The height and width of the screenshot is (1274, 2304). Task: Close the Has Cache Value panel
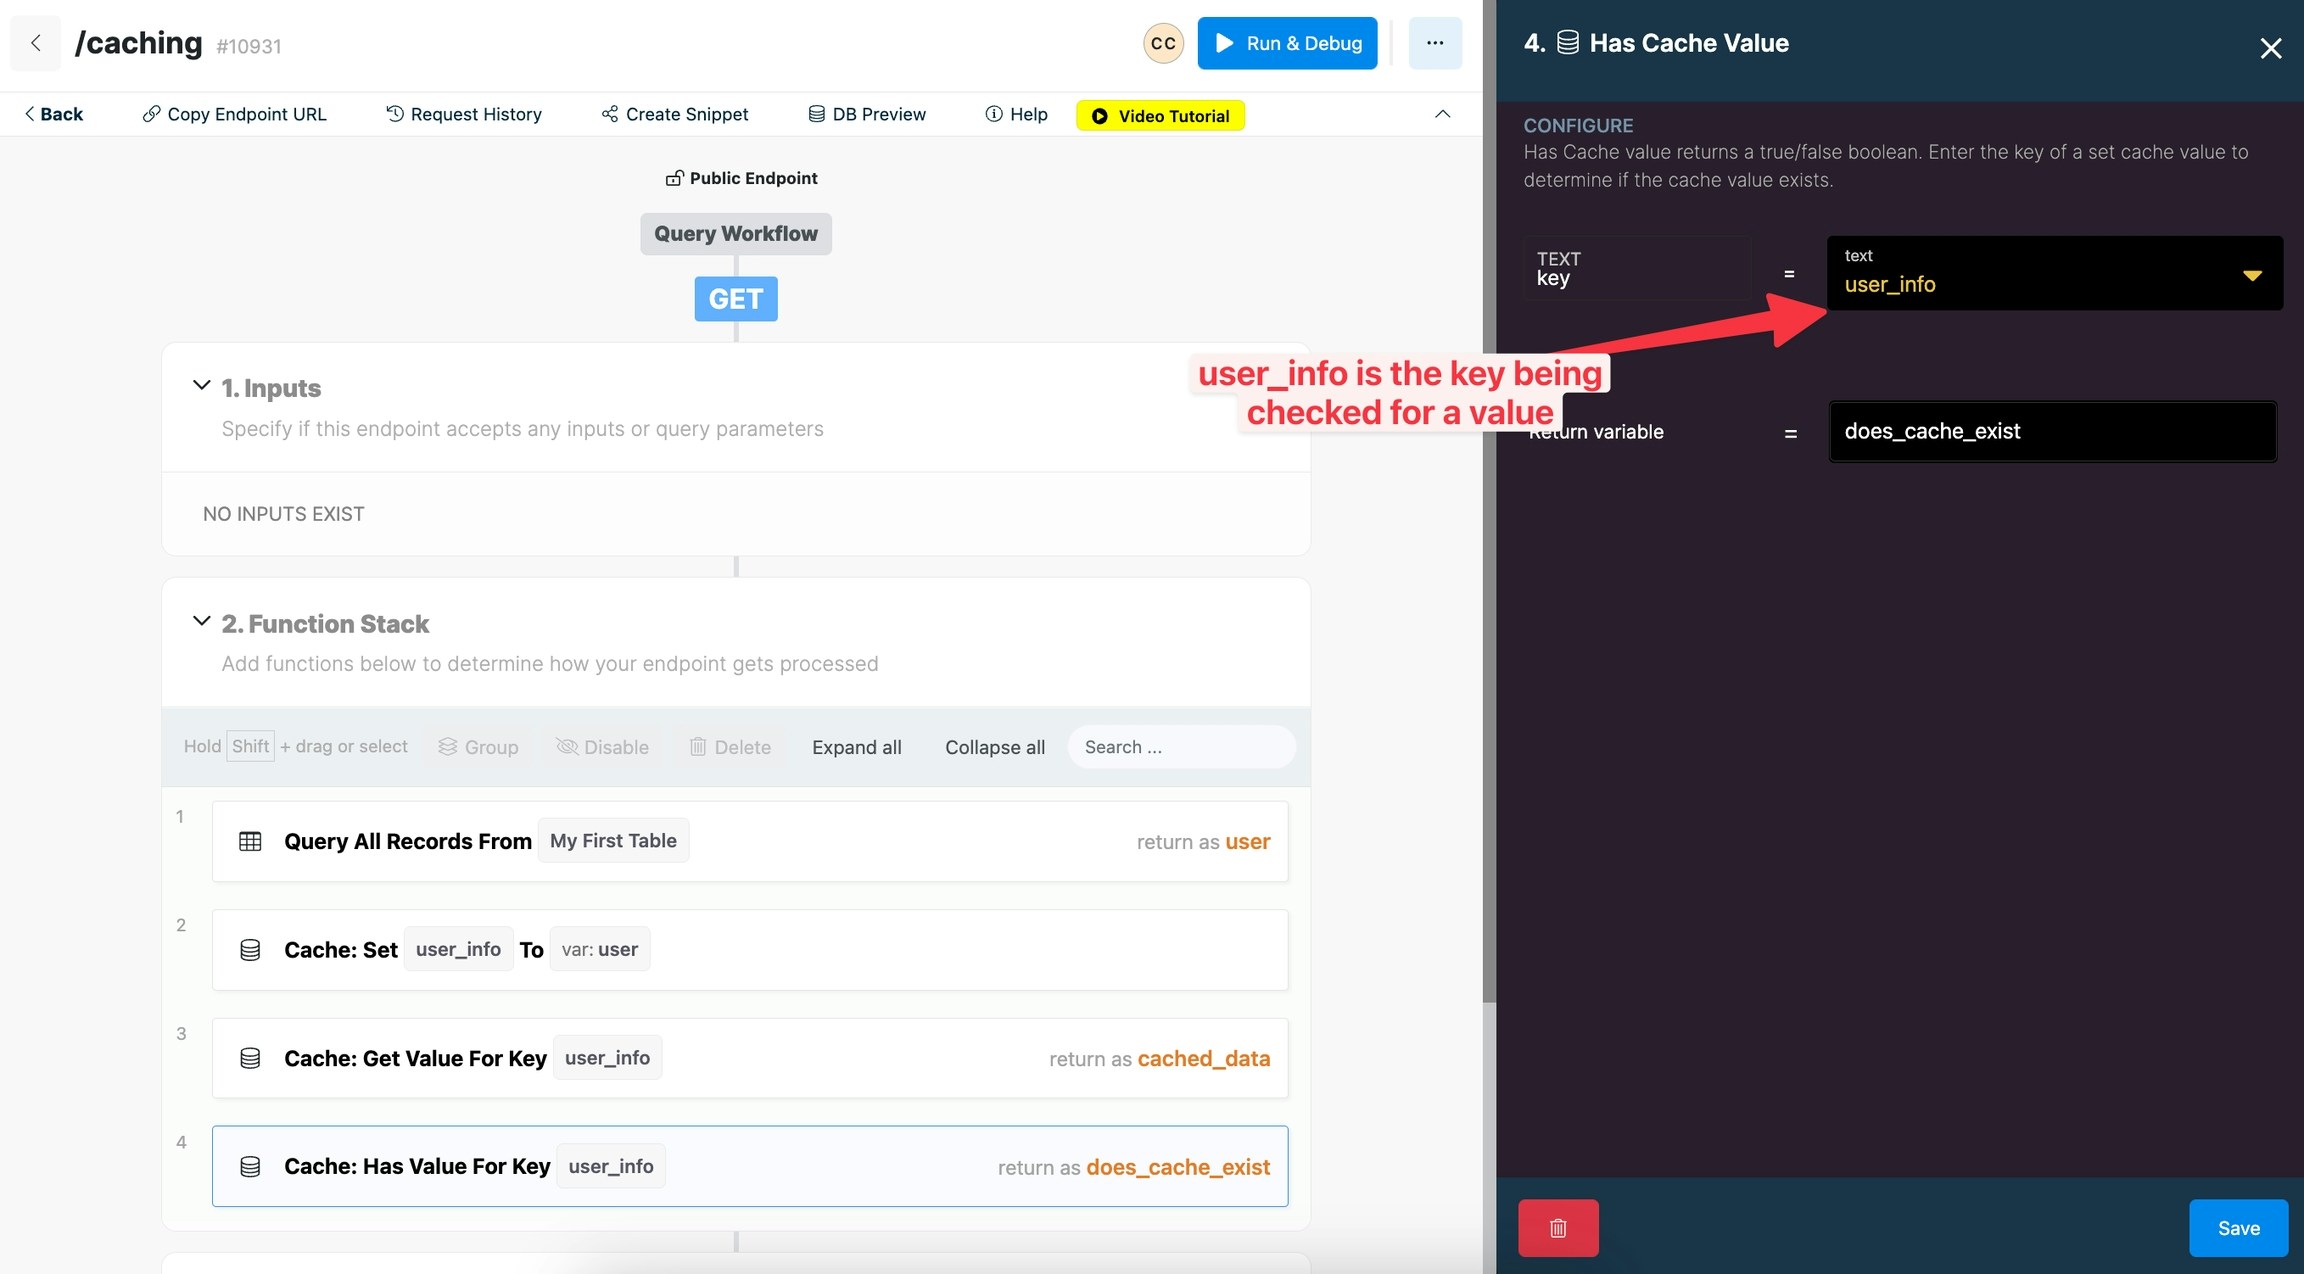point(2270,48)
